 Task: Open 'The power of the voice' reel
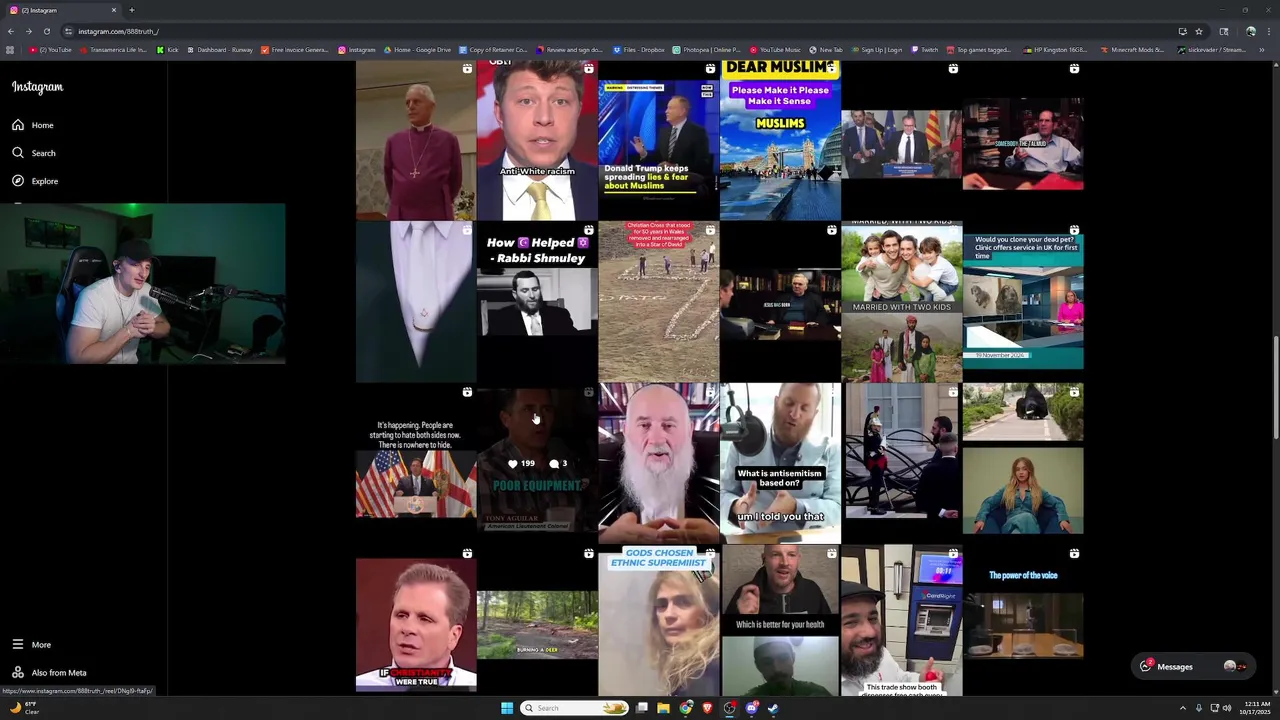1023,620
